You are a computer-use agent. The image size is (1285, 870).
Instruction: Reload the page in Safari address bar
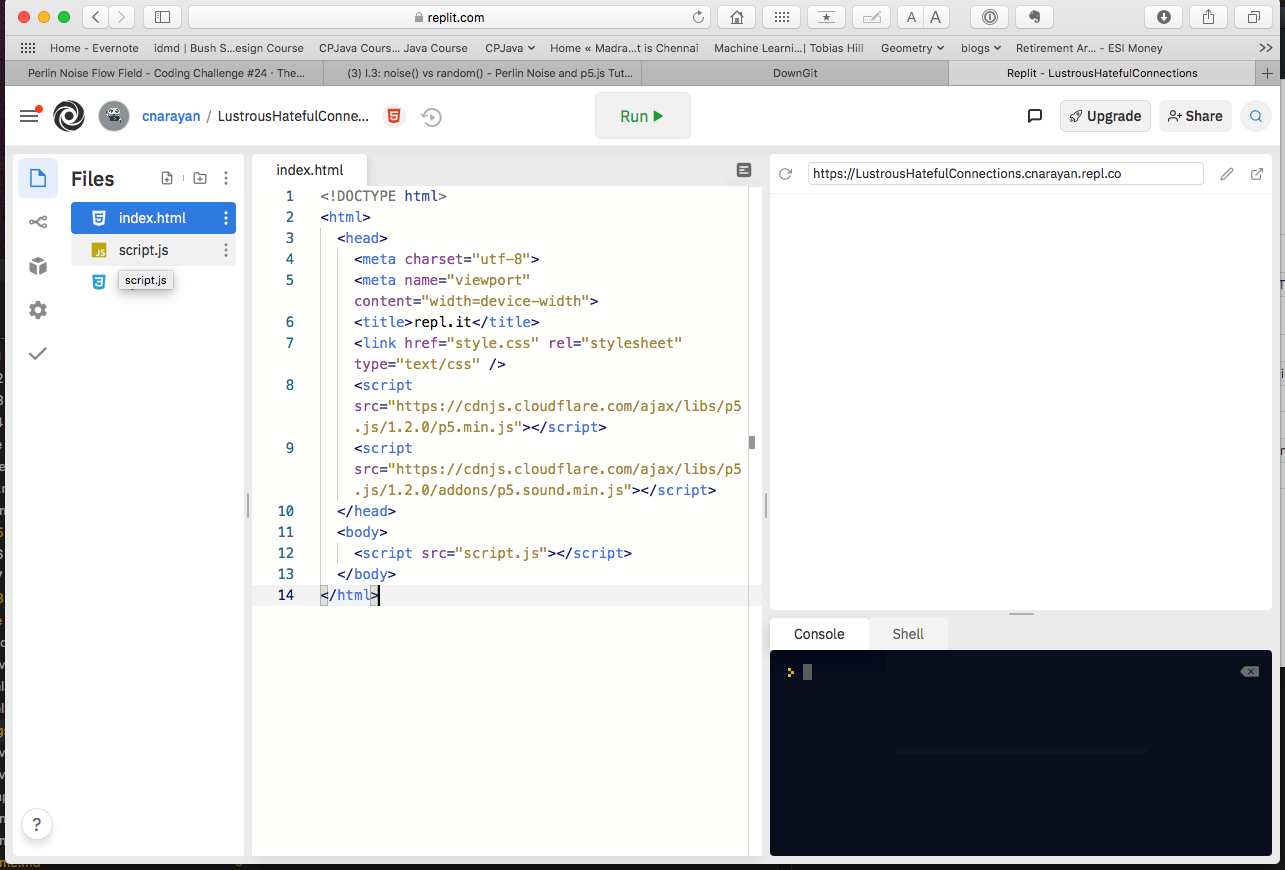click(x=698, y=17)
